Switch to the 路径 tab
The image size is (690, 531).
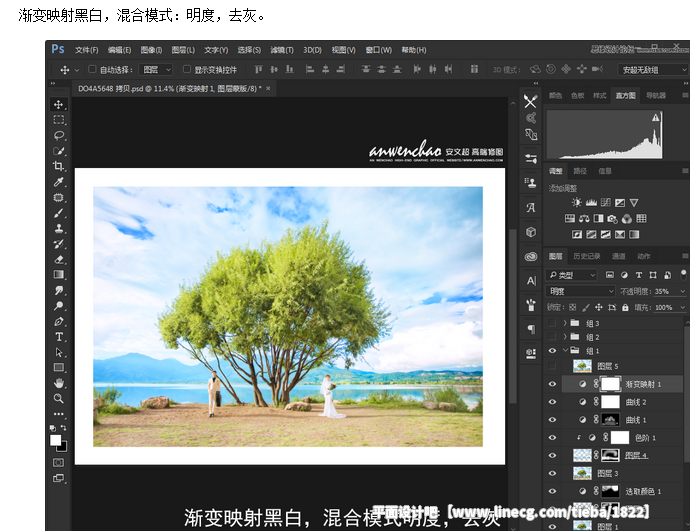580,171
